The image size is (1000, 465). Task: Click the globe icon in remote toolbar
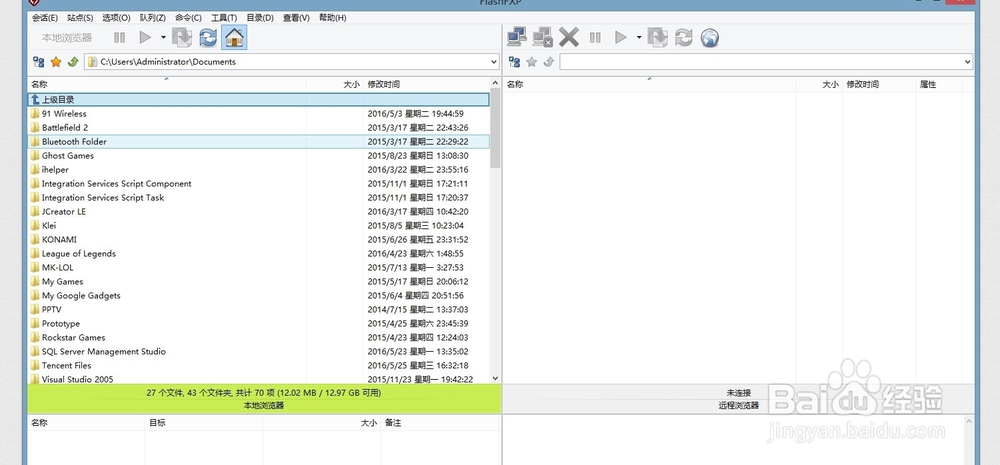coord(710,38)
